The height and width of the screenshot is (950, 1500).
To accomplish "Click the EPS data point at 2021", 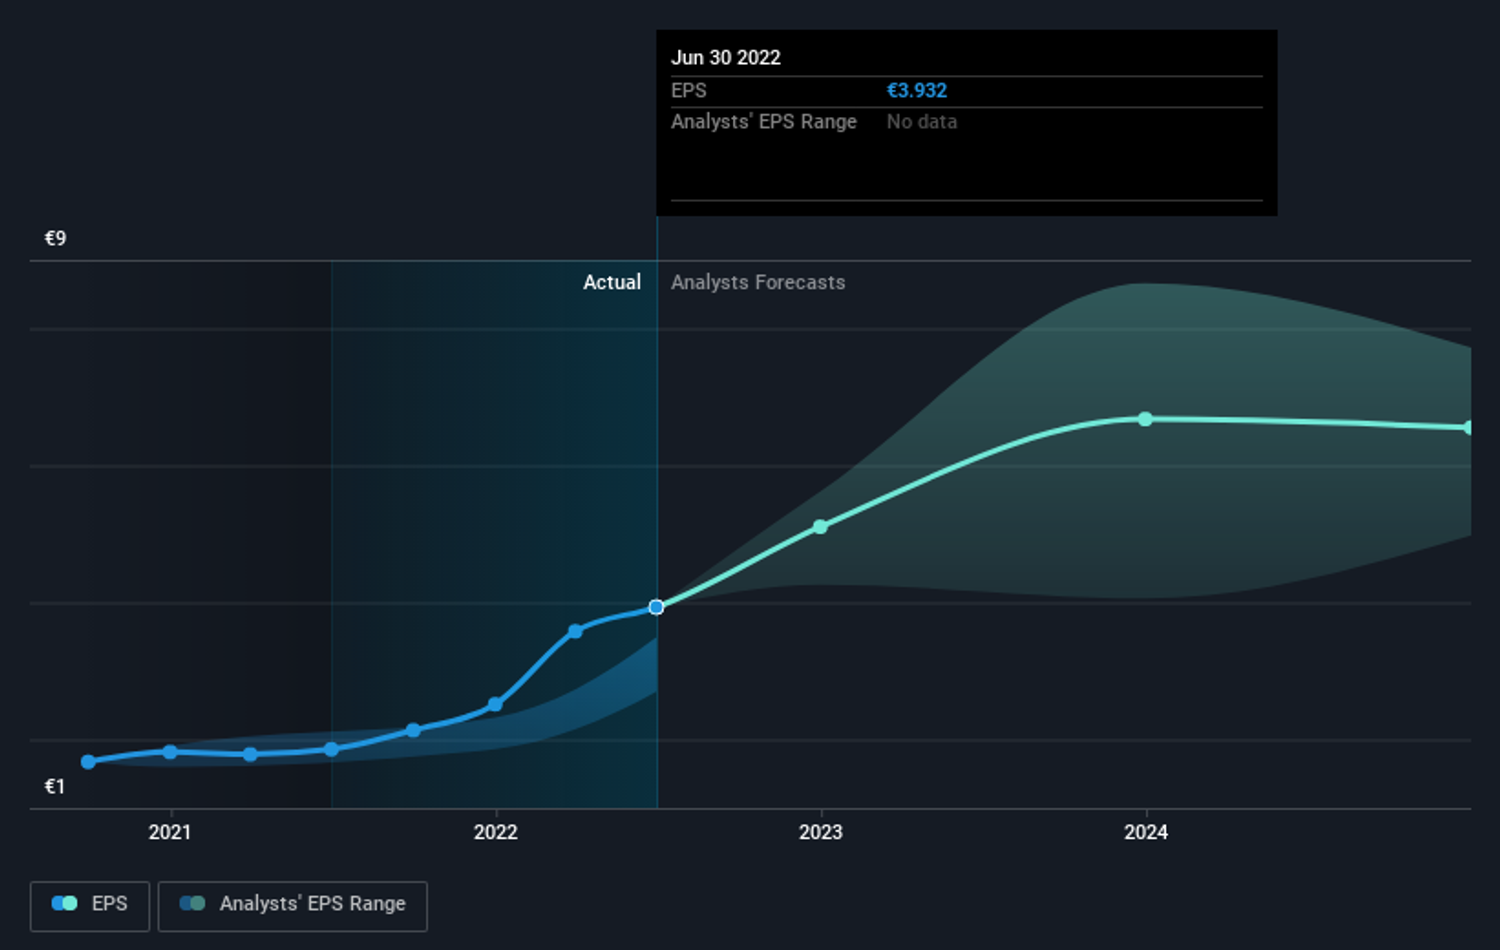I will pyautogui.click(x=170, y=752).
